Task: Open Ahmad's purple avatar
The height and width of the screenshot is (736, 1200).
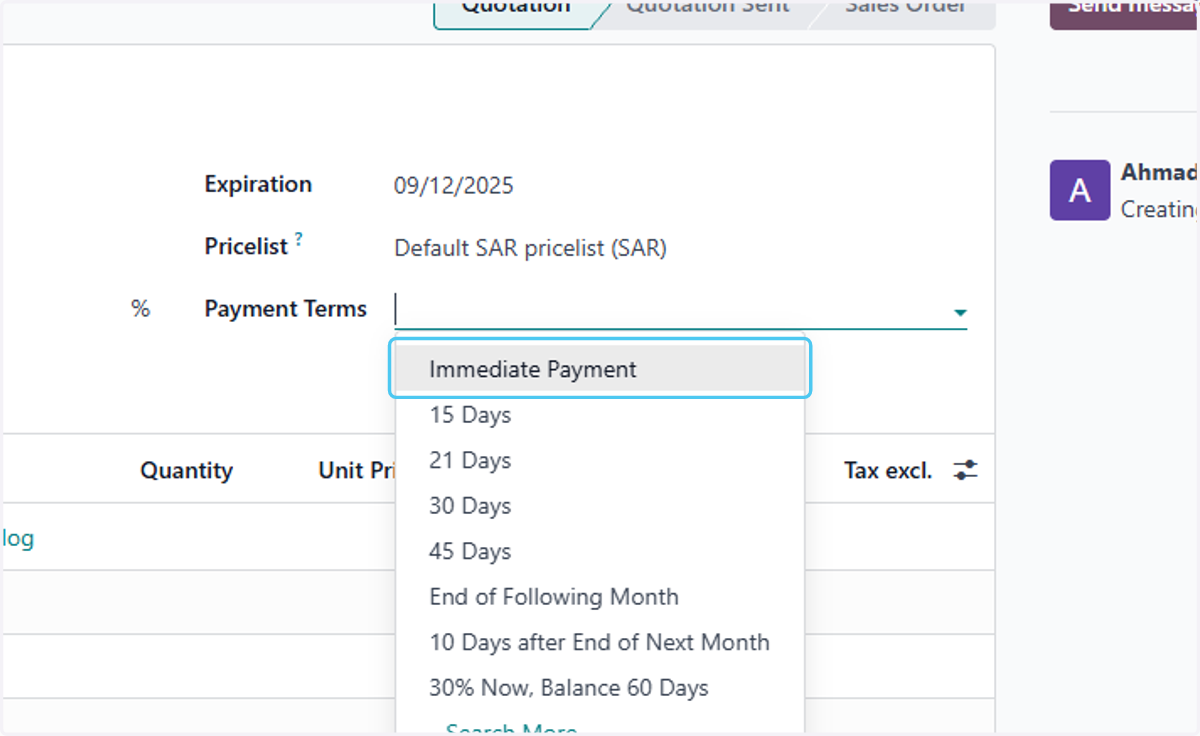Action: point(1080,190)
